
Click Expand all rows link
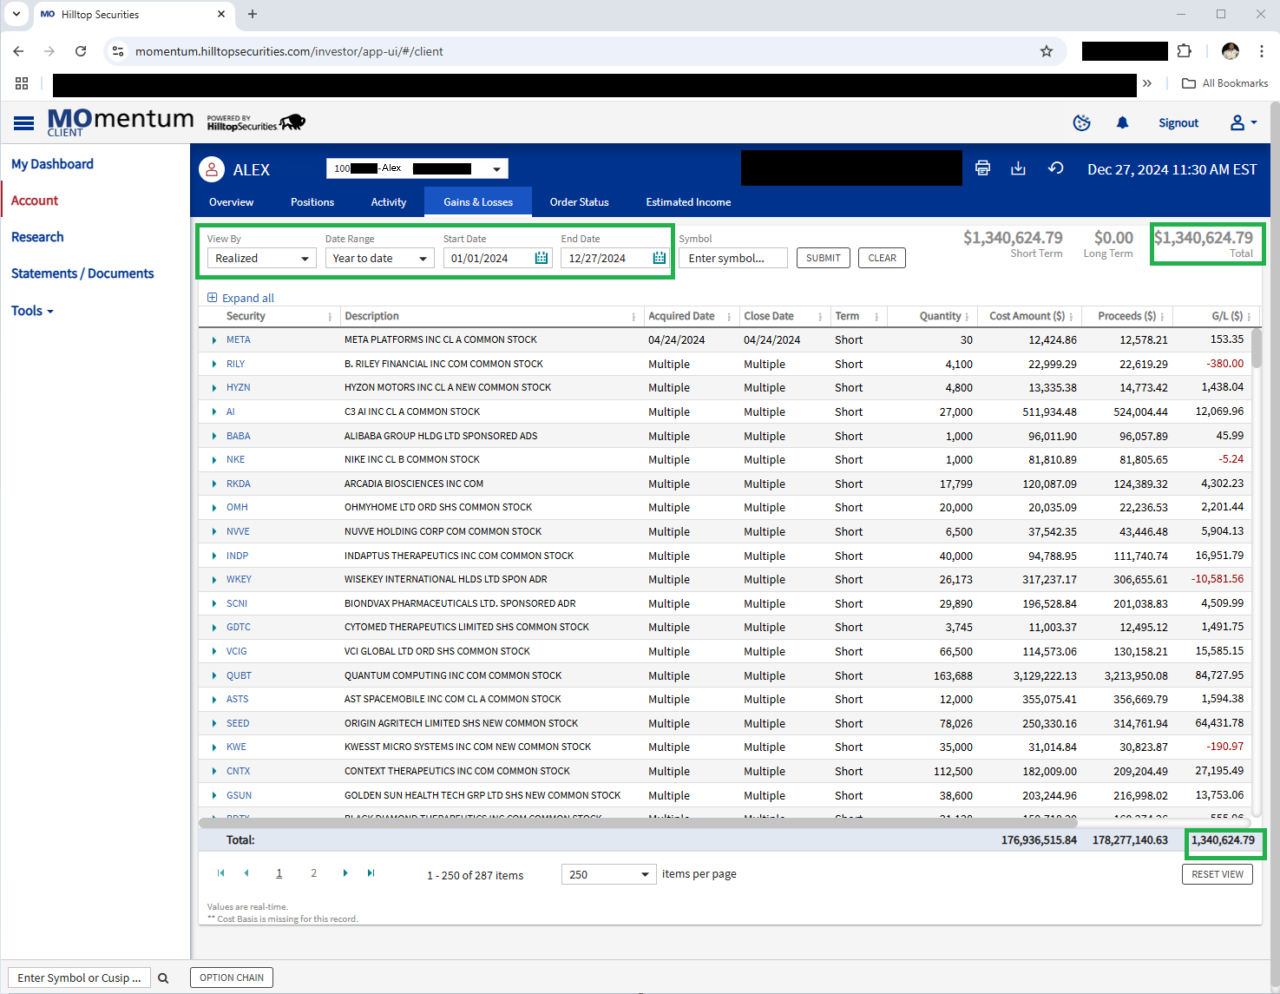coord(241,298)
